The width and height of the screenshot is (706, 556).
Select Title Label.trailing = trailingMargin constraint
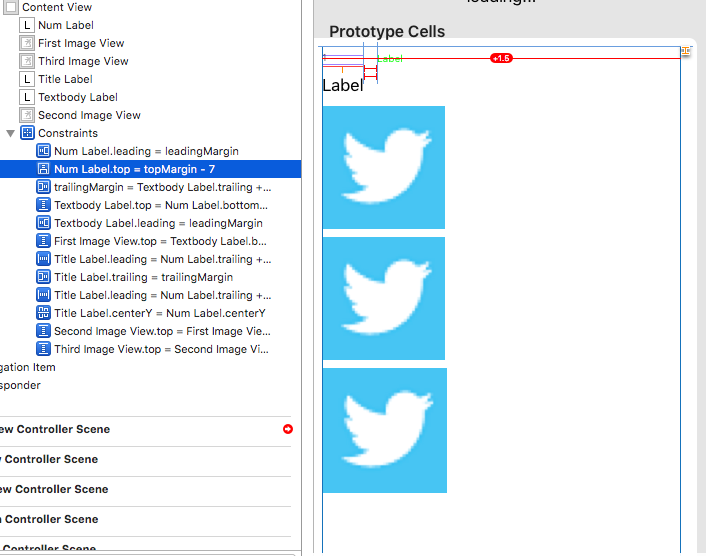[x=143, y=277]
